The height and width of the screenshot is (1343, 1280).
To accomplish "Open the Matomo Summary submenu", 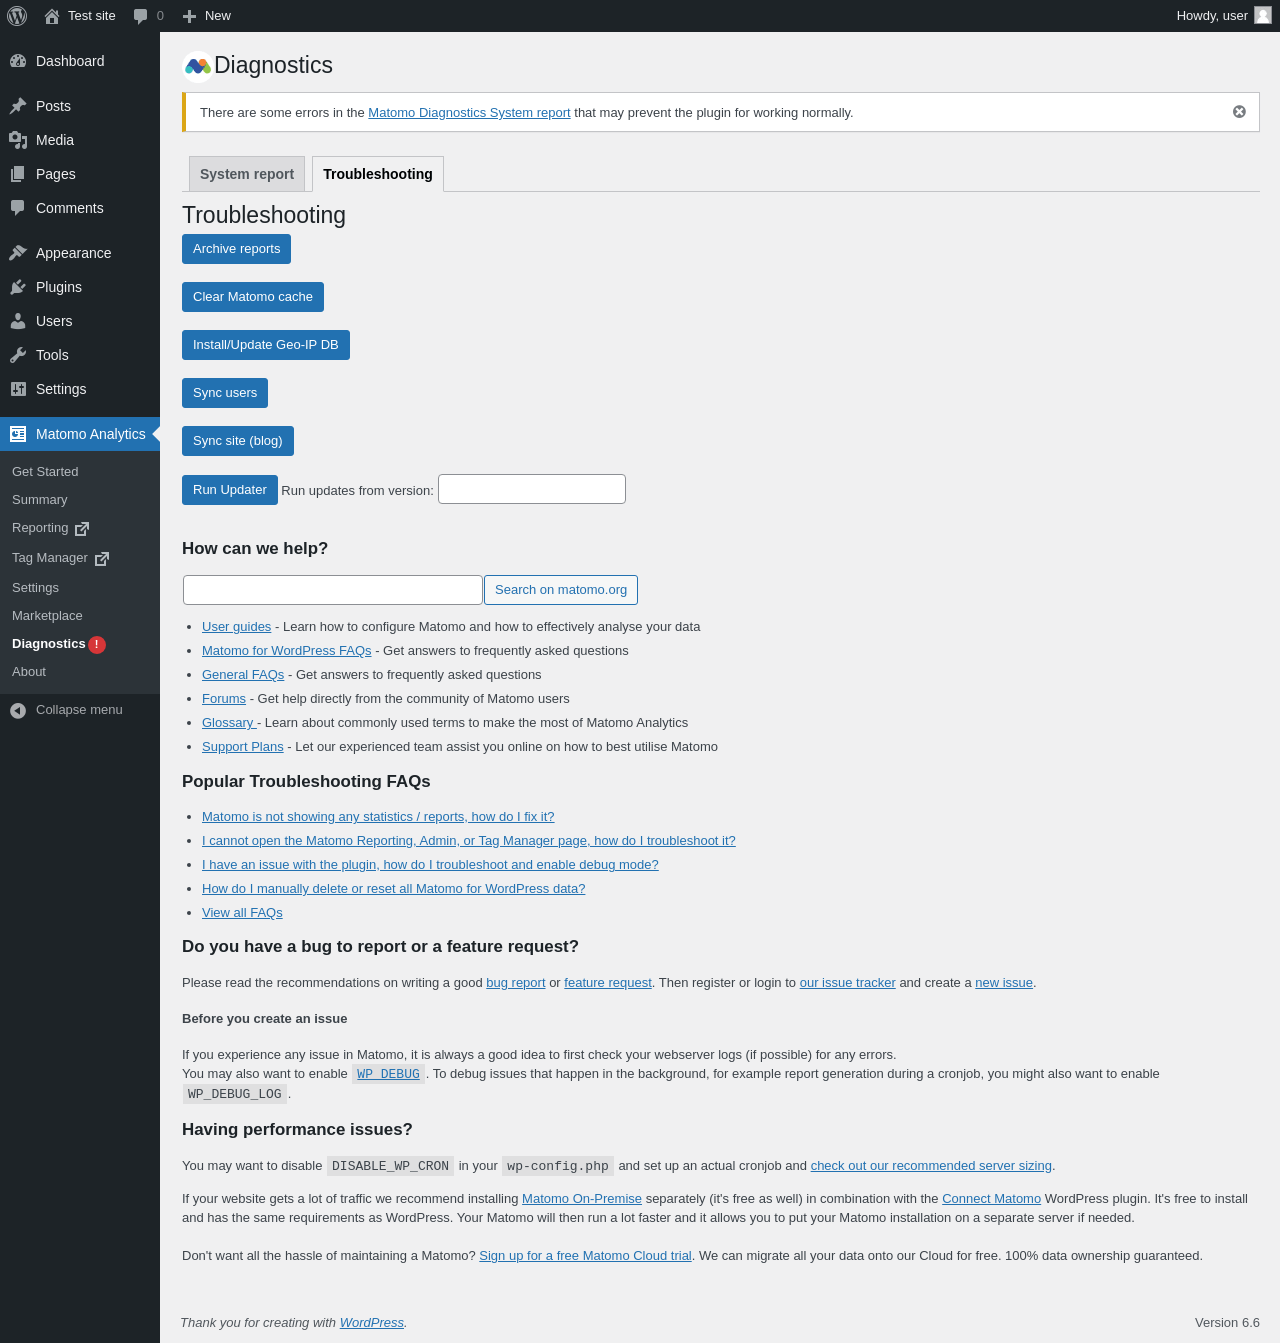I will pyautogui.click(x=40, y=500).
